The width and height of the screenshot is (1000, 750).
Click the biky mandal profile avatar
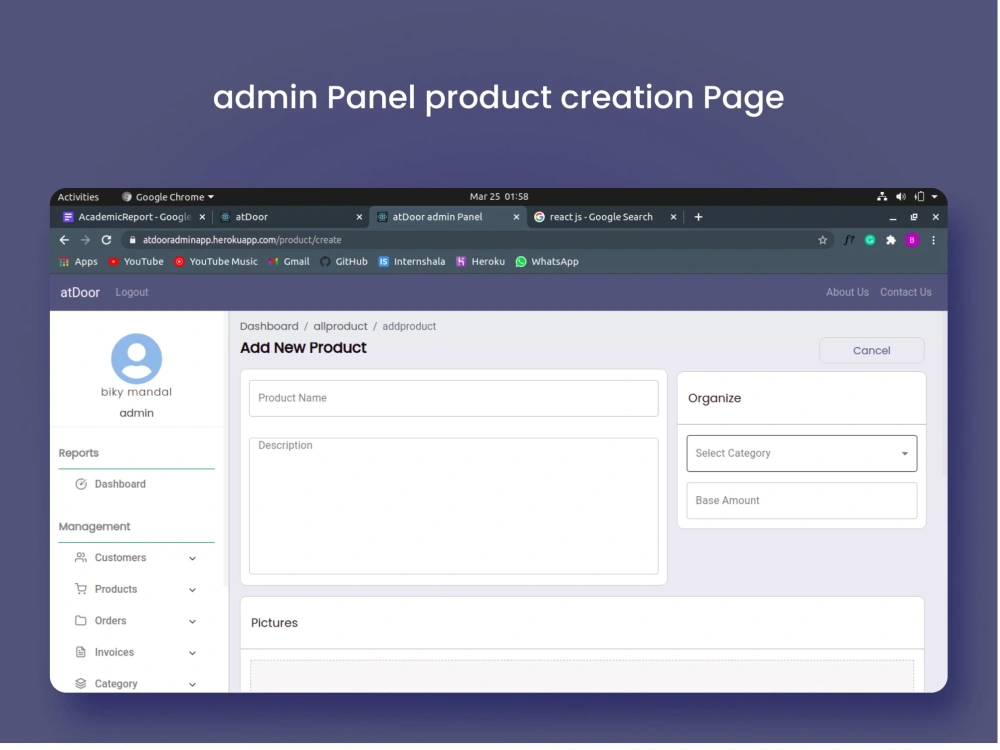[x=136, y=358]
